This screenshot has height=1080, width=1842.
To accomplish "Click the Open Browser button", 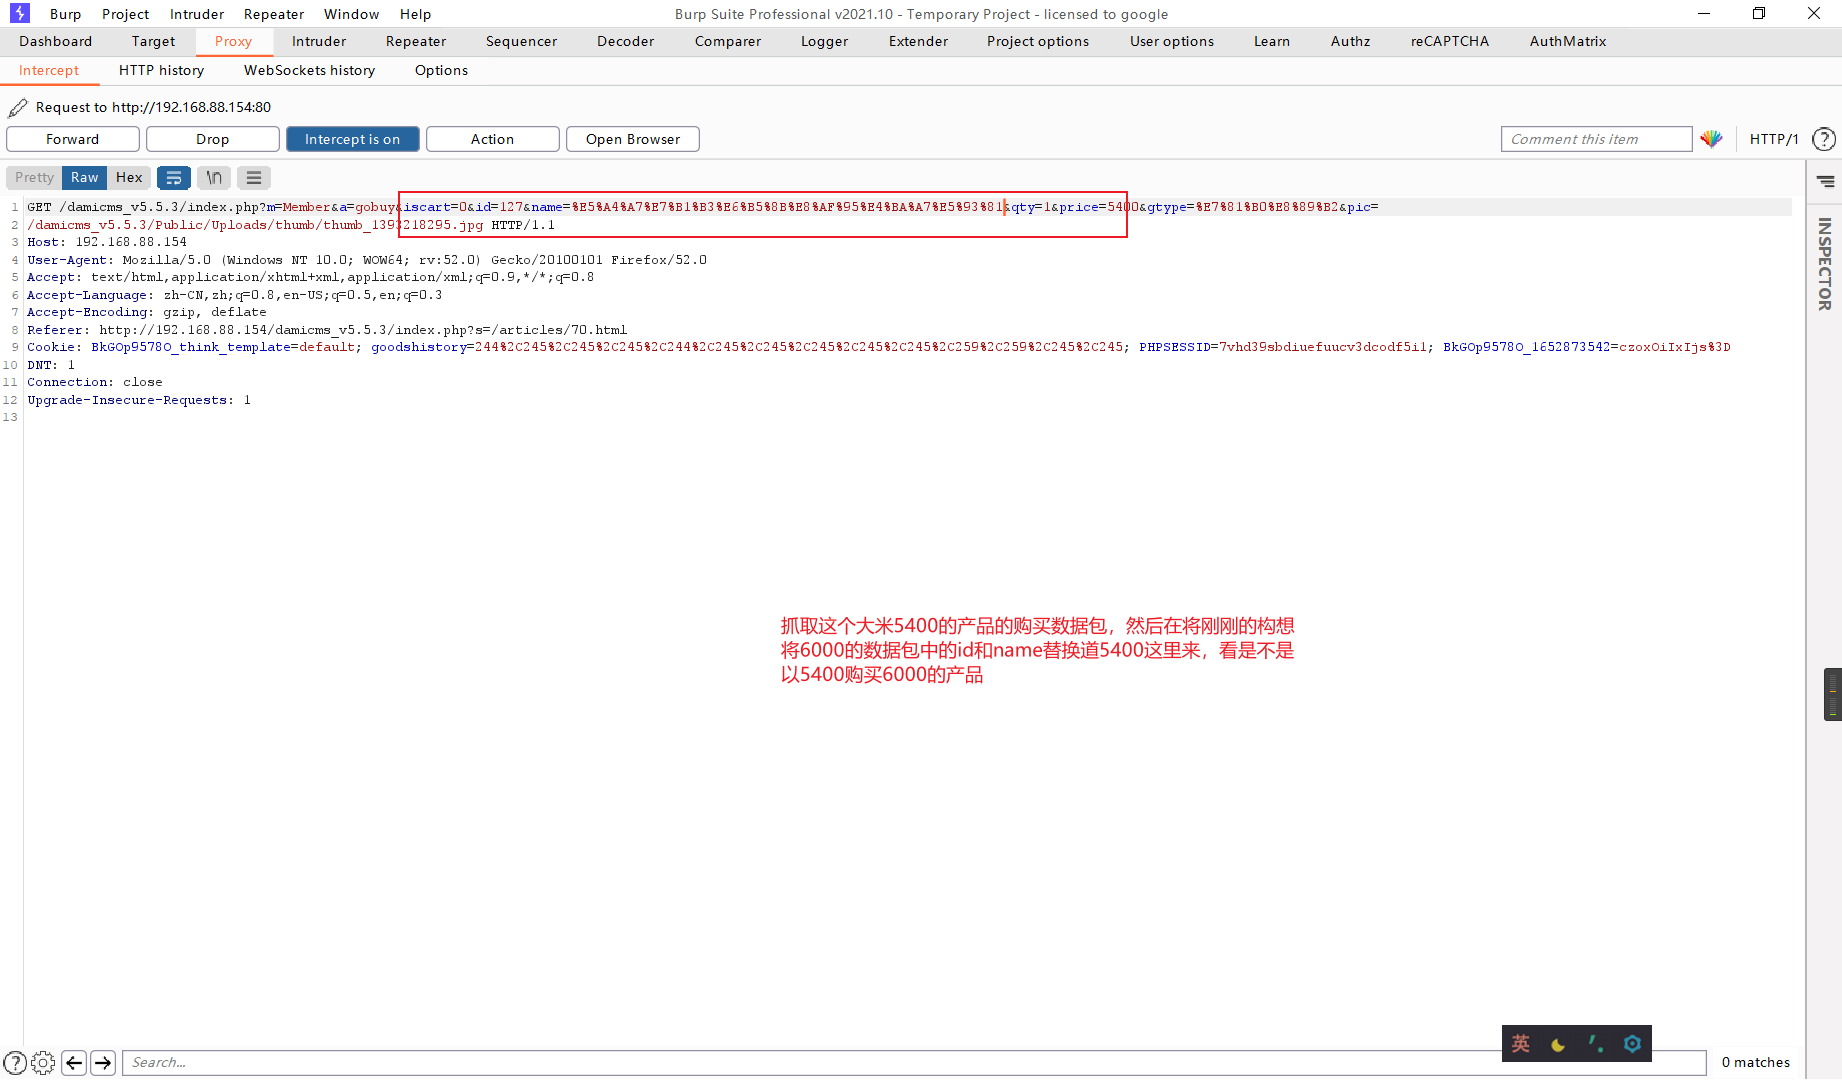I will [632, 139].
